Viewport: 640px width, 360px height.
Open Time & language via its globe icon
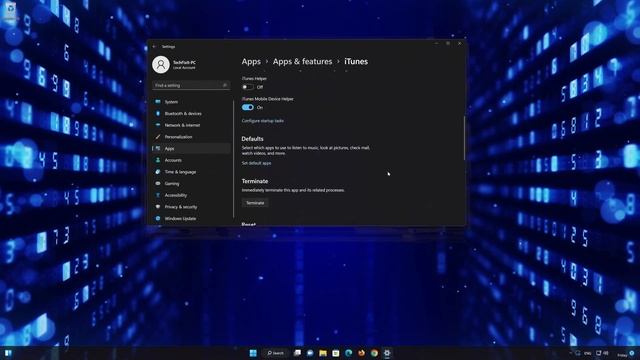pyautogui.click(x=158, y=172)
